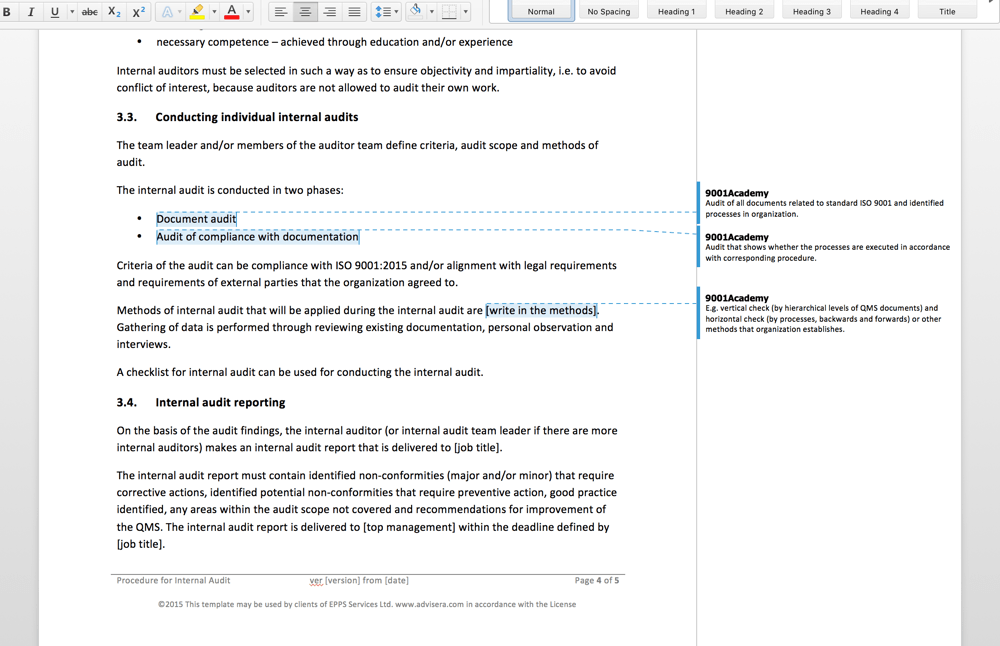Open text effects button
Screen dimensions: 1000x646
click(x=167, y=11)
